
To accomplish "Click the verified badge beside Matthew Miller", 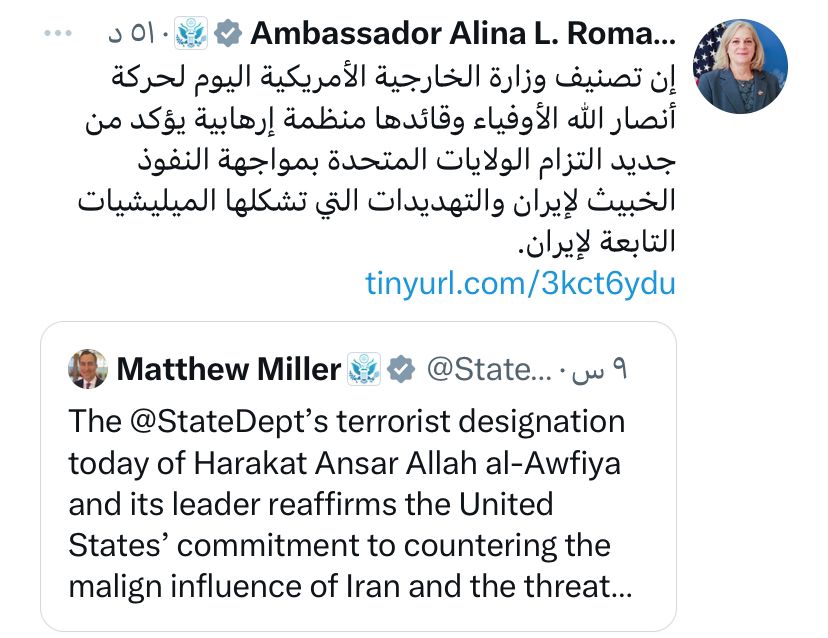I will click(401, 371).
